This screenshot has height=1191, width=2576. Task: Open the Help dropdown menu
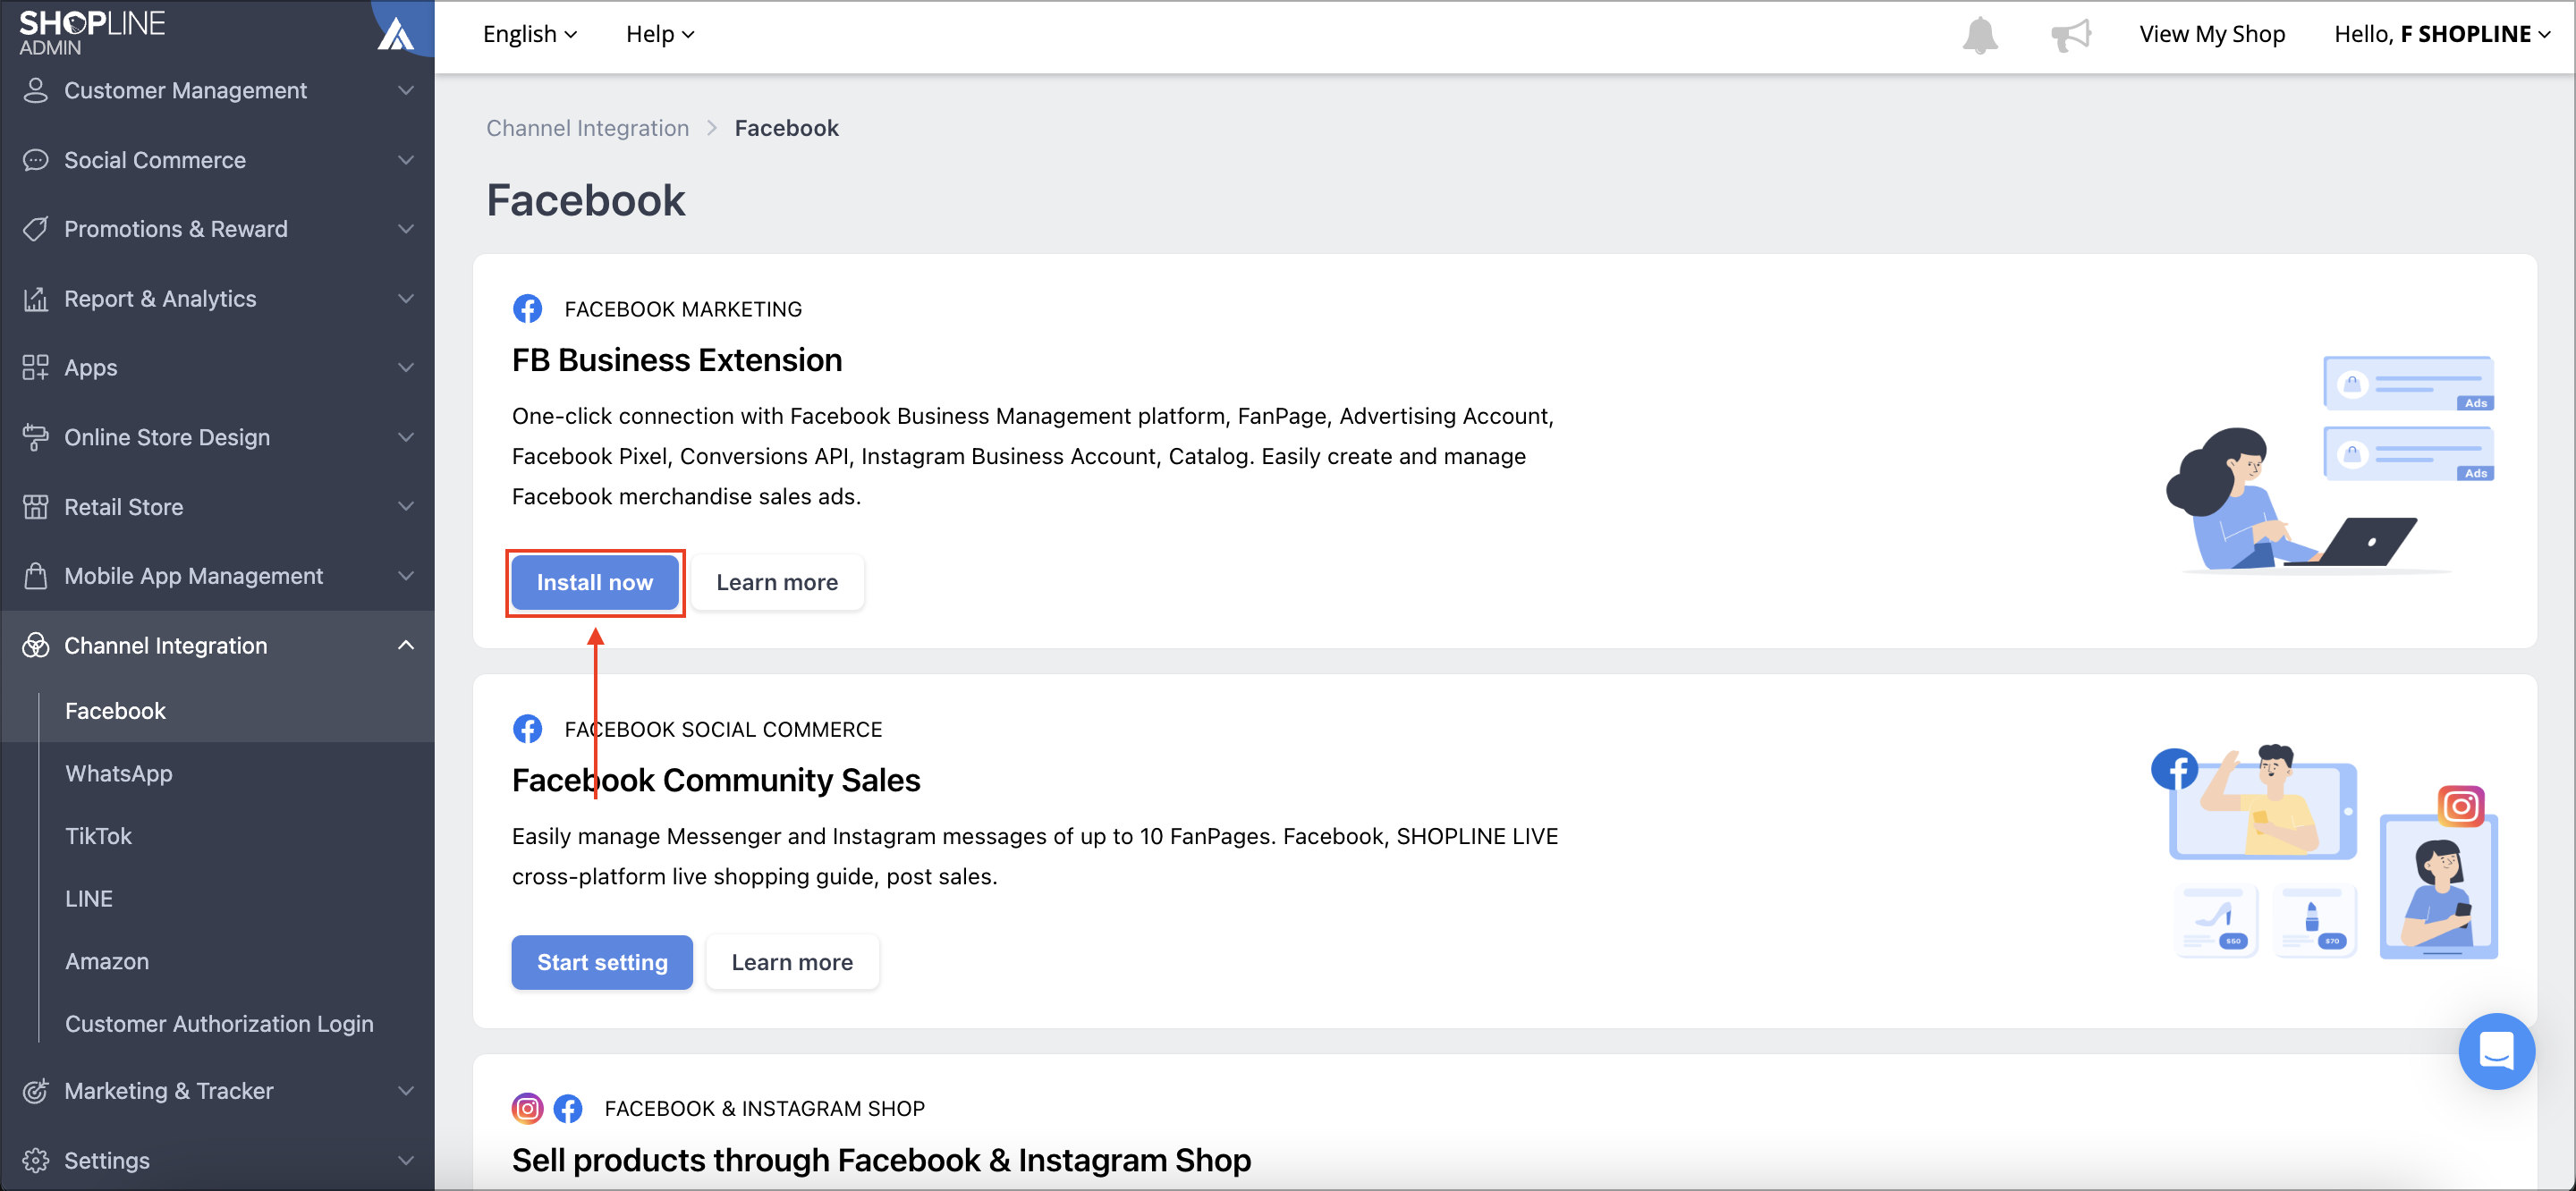660,34
